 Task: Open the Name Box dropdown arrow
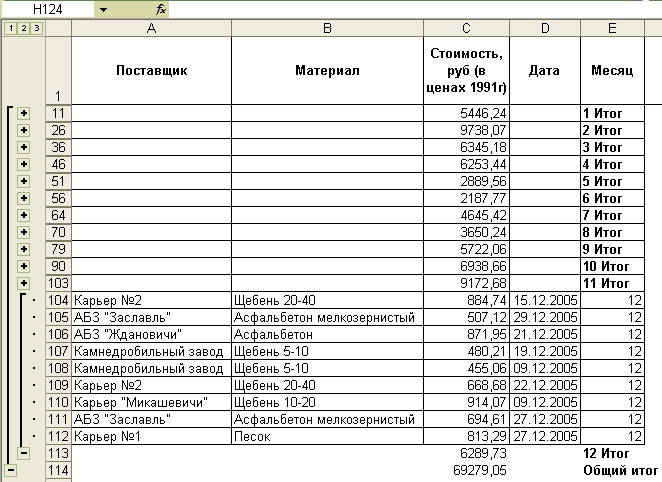(103, 9)
